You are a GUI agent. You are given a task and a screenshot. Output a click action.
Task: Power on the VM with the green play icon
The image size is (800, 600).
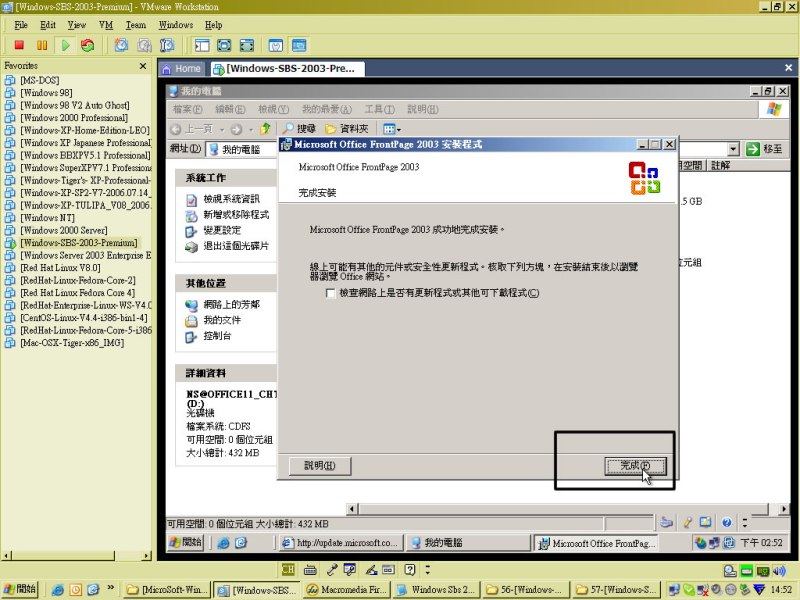(65, 45)
